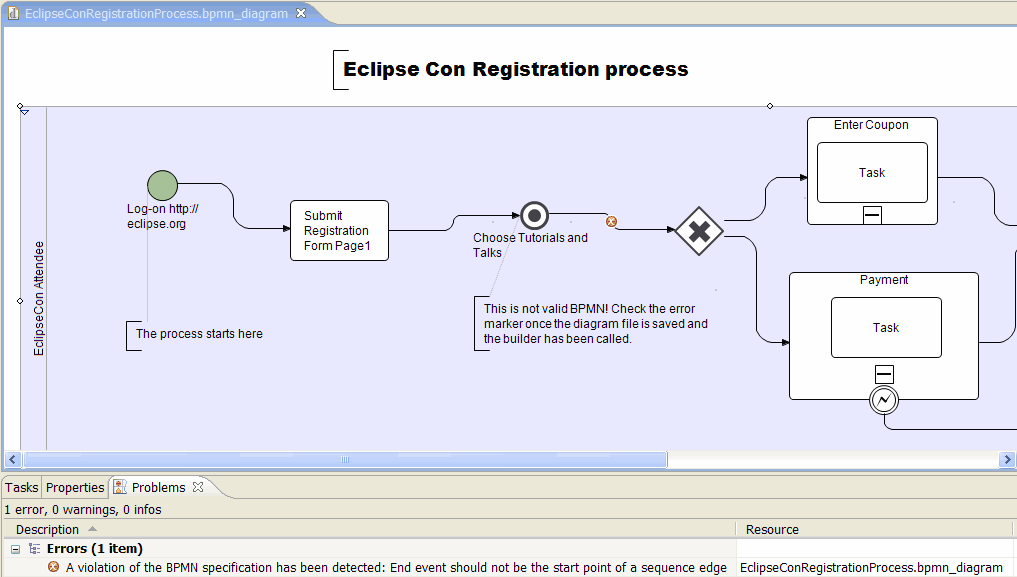
Task: Select the Choose Tutorials end event
Action: [534, 215]
